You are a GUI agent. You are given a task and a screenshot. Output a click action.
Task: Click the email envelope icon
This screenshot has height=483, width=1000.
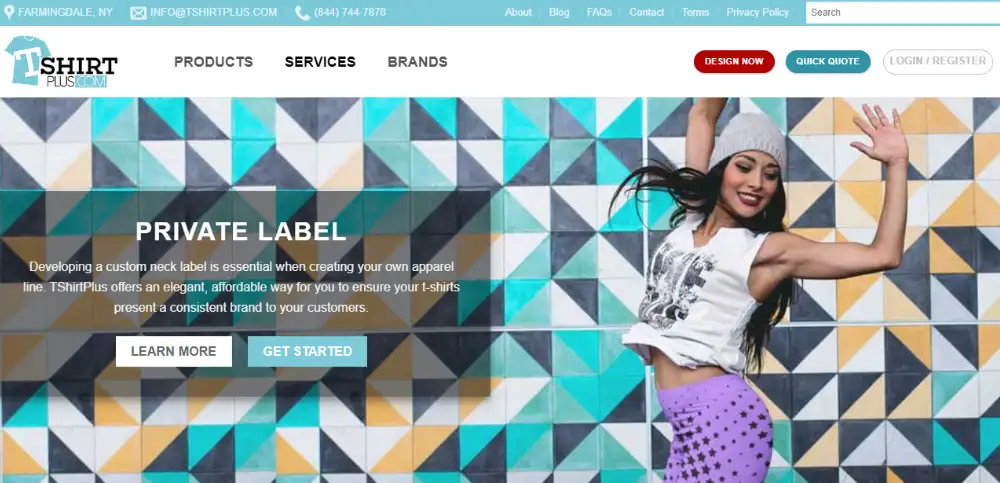tap(138, 13)
